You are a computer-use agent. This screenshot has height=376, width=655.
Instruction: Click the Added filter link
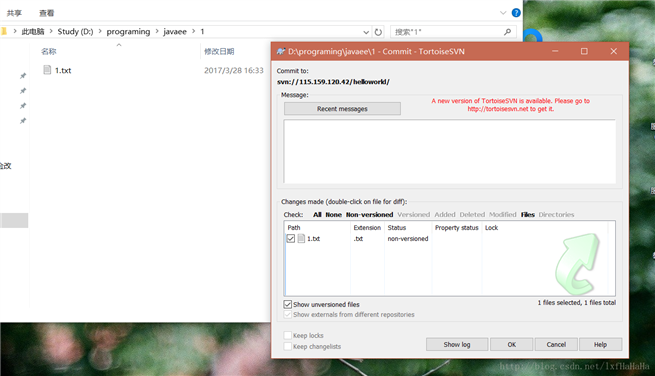coord(444,214)
